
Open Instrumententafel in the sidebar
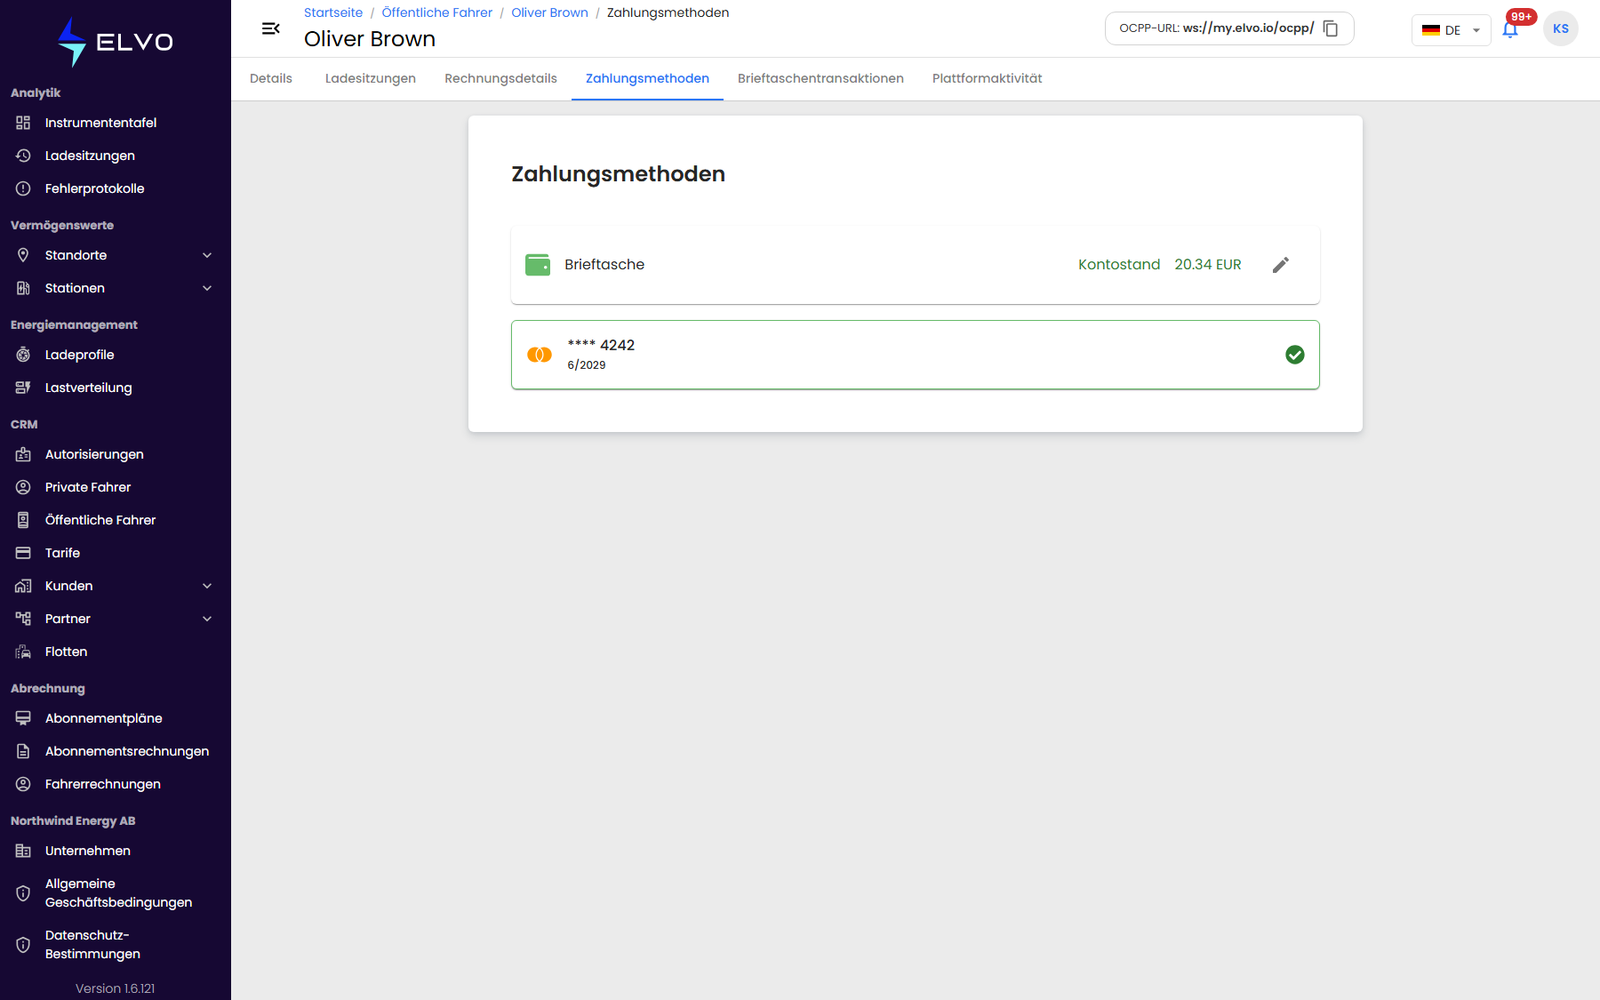click(x=115, y=123)
